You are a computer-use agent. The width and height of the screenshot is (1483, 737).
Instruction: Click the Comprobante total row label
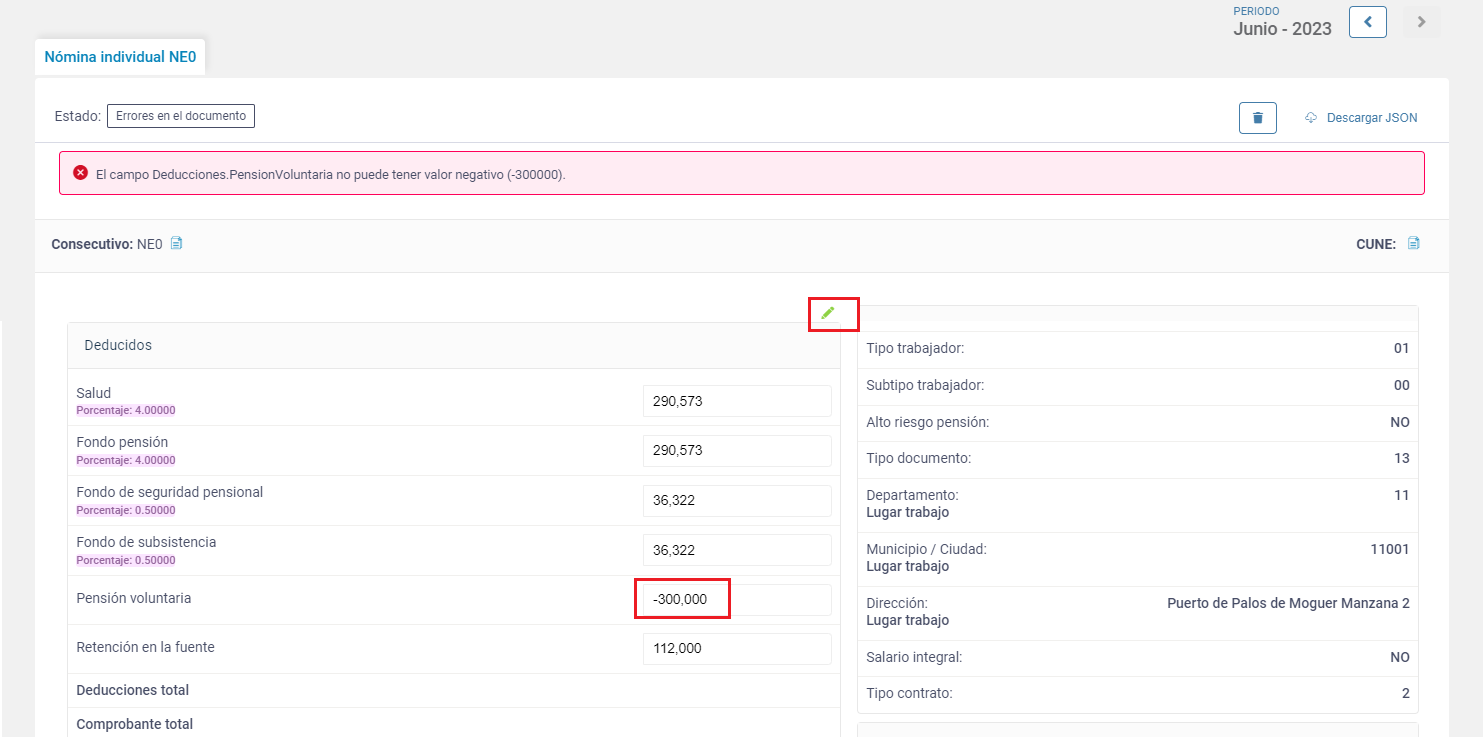(x=135, y=724)
